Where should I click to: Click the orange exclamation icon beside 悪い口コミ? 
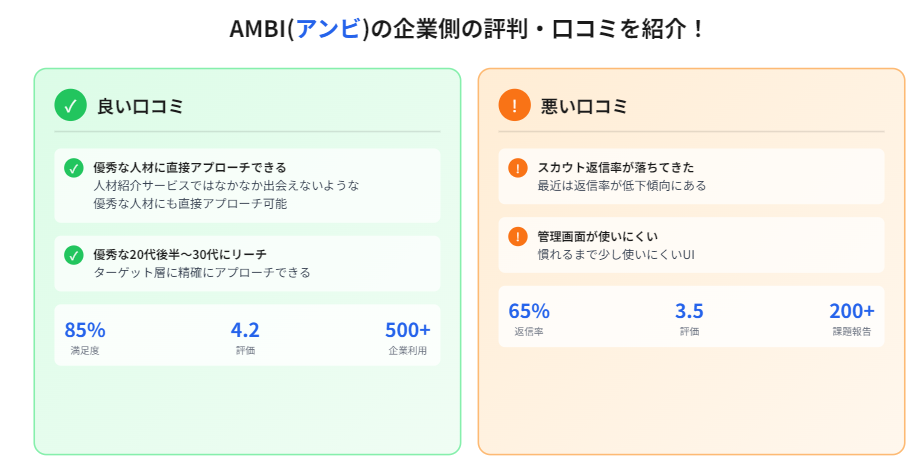(x=514, y=105)
